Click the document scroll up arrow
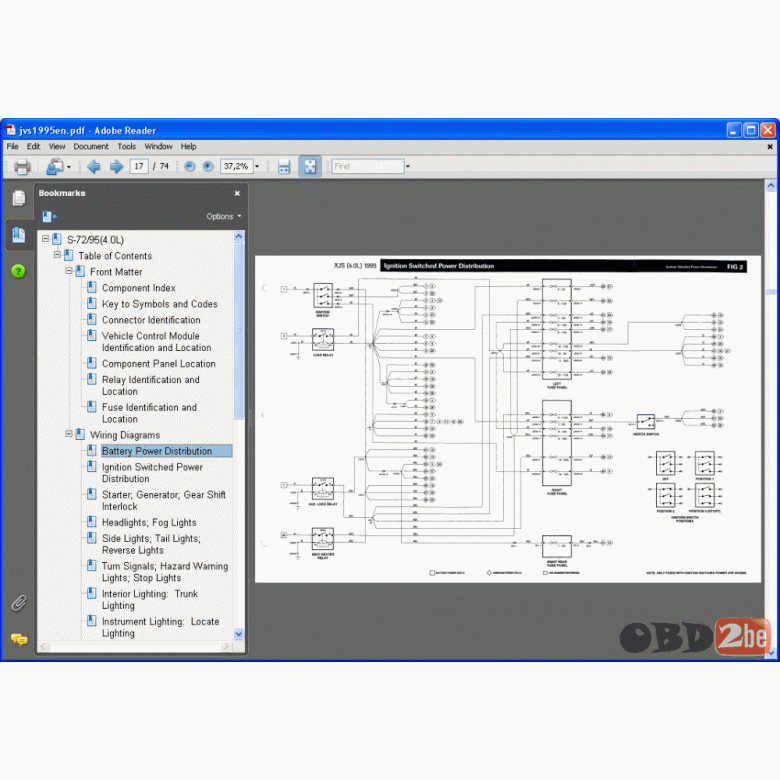Viewport: 780px width, 780px height. point(771,186)
